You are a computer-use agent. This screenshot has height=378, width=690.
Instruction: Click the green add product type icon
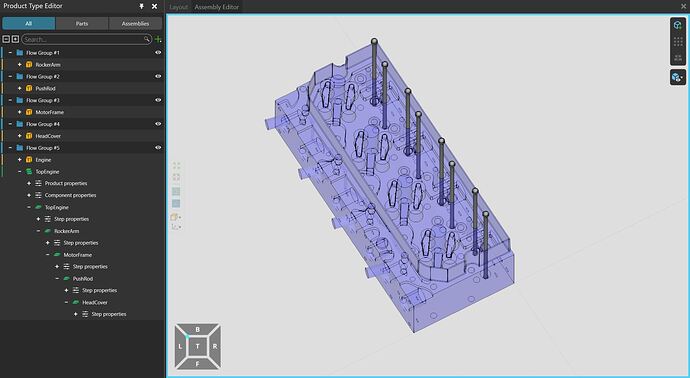(x=158, y=40)
